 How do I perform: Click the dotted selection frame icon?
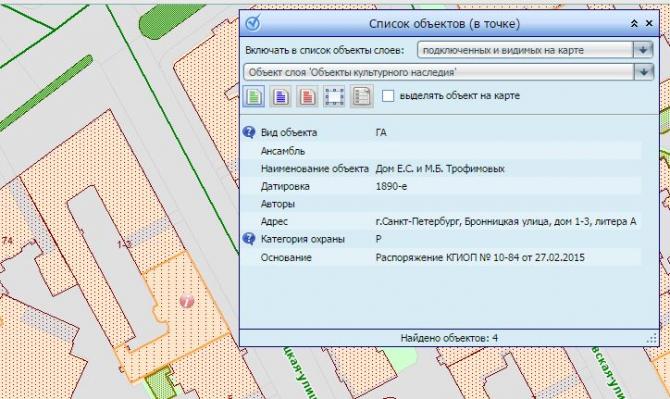pos(334,96)
